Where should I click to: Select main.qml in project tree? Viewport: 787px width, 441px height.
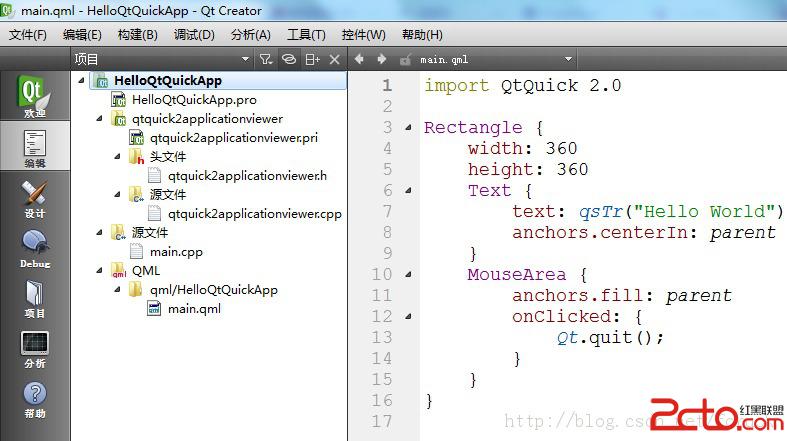(x=194, y=309)
